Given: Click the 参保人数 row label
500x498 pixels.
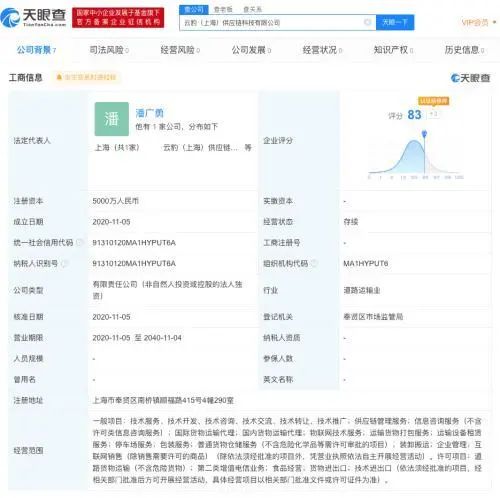Looking at the screenshot, I should tap(278, 358).
